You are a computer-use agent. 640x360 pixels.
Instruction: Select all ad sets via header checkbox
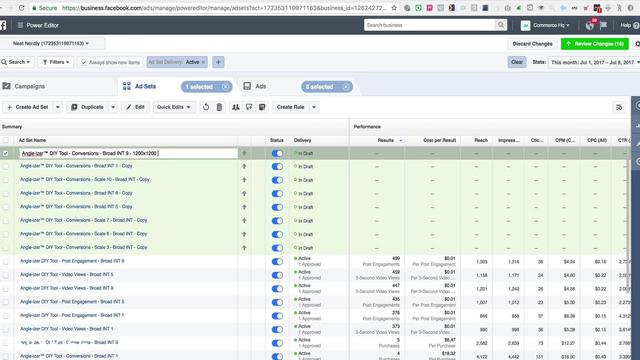click(x=6, y=140)
